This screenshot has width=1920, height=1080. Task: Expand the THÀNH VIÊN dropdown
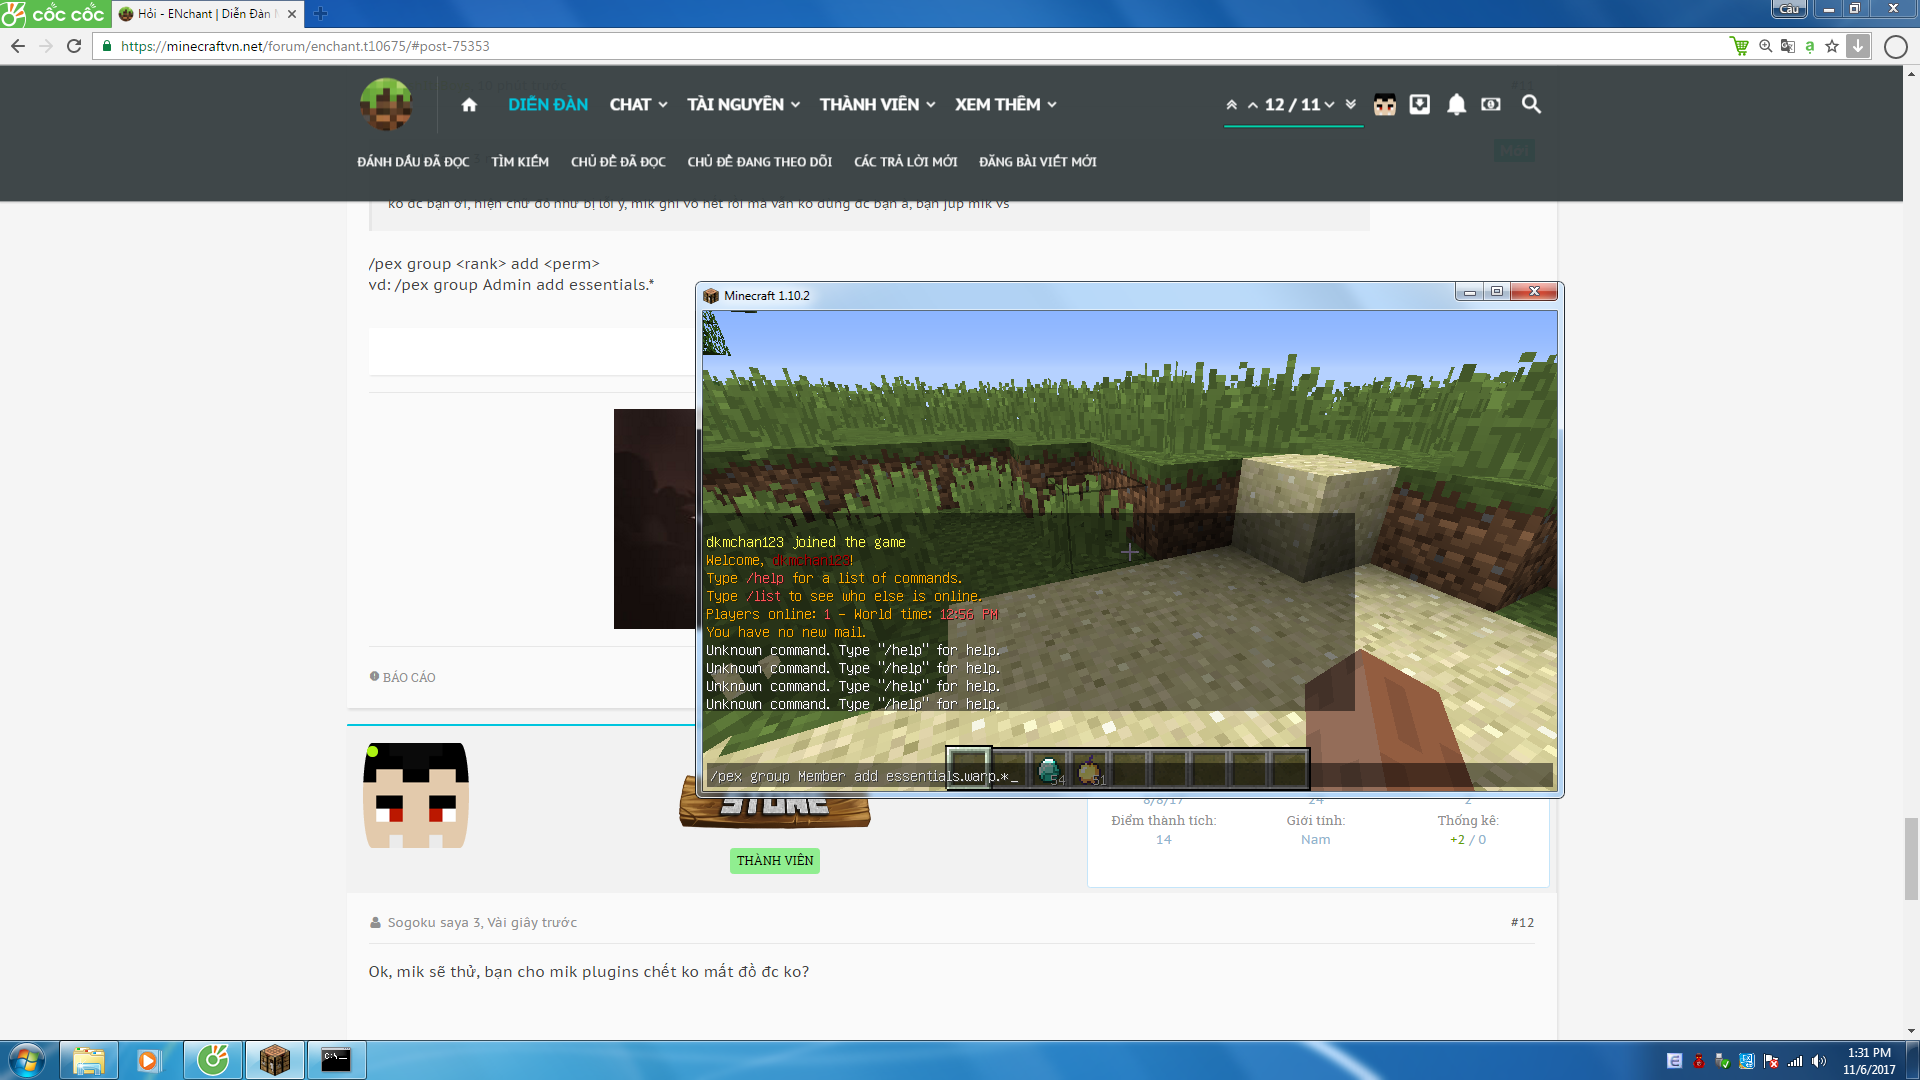(x=877, y=105)
